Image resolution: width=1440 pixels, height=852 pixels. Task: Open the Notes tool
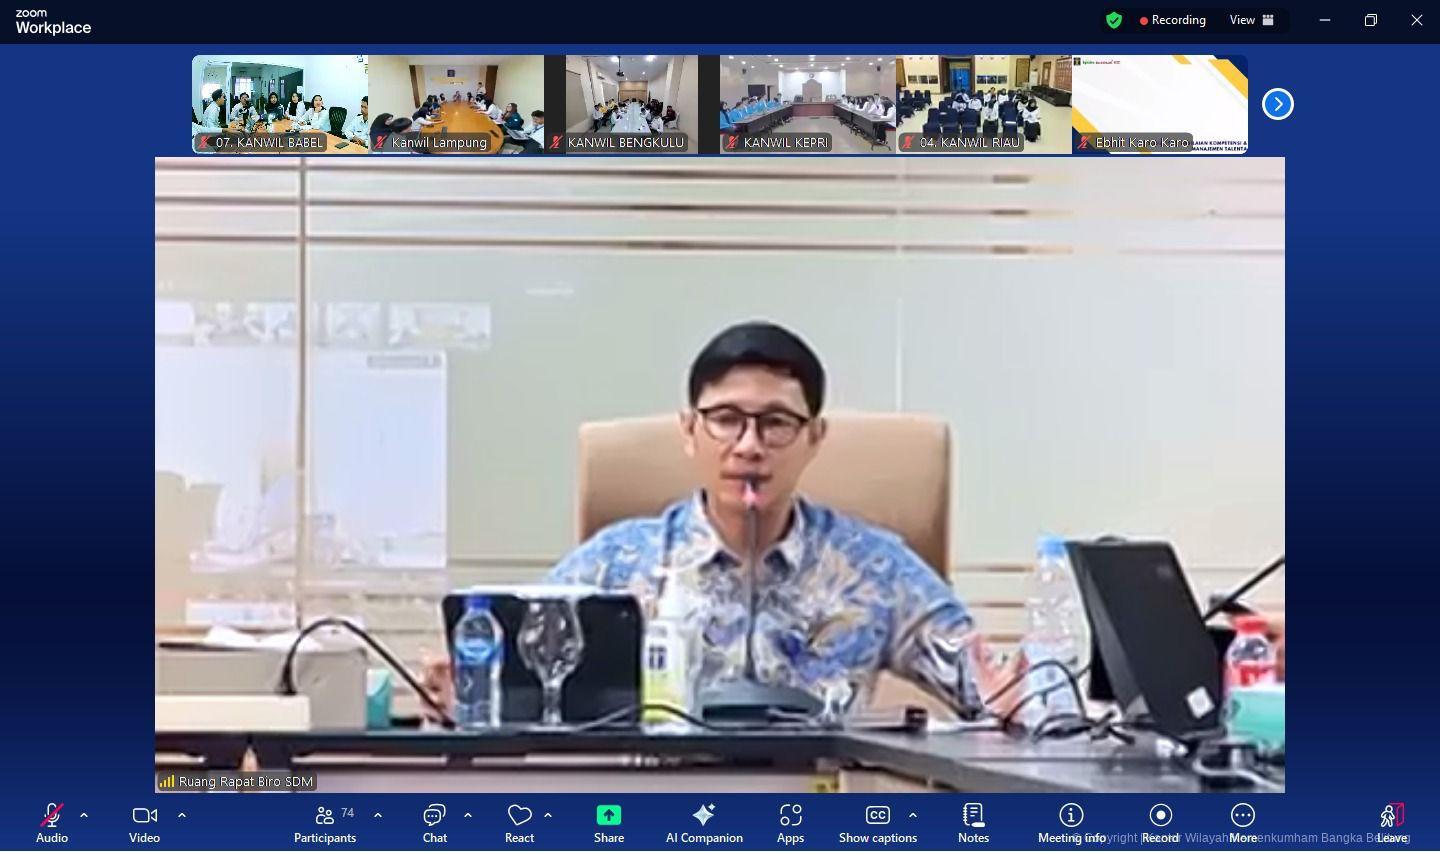point(973,823)
